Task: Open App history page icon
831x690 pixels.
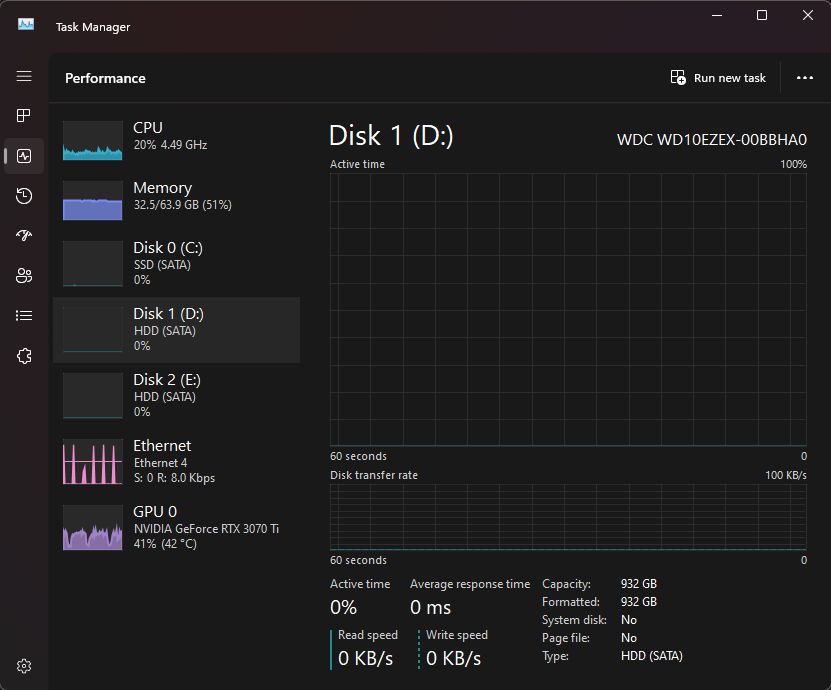Action: [24, 196]
